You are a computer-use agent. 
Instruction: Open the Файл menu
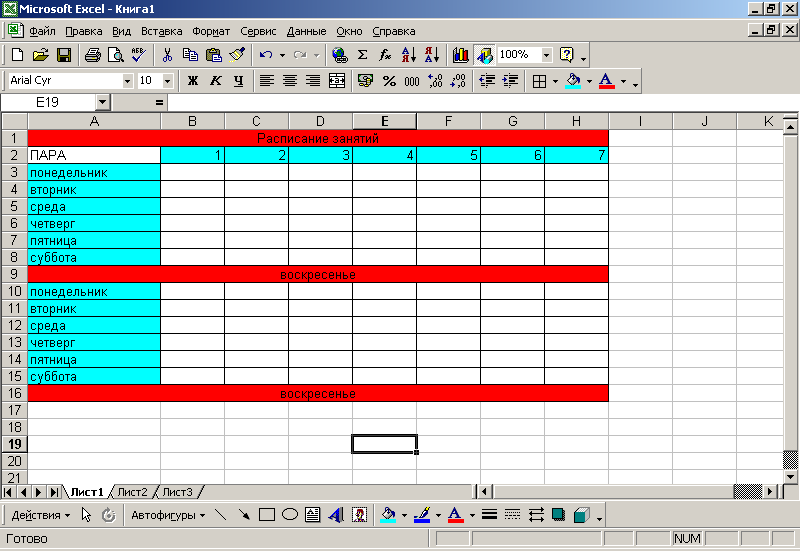coord(42,31)
